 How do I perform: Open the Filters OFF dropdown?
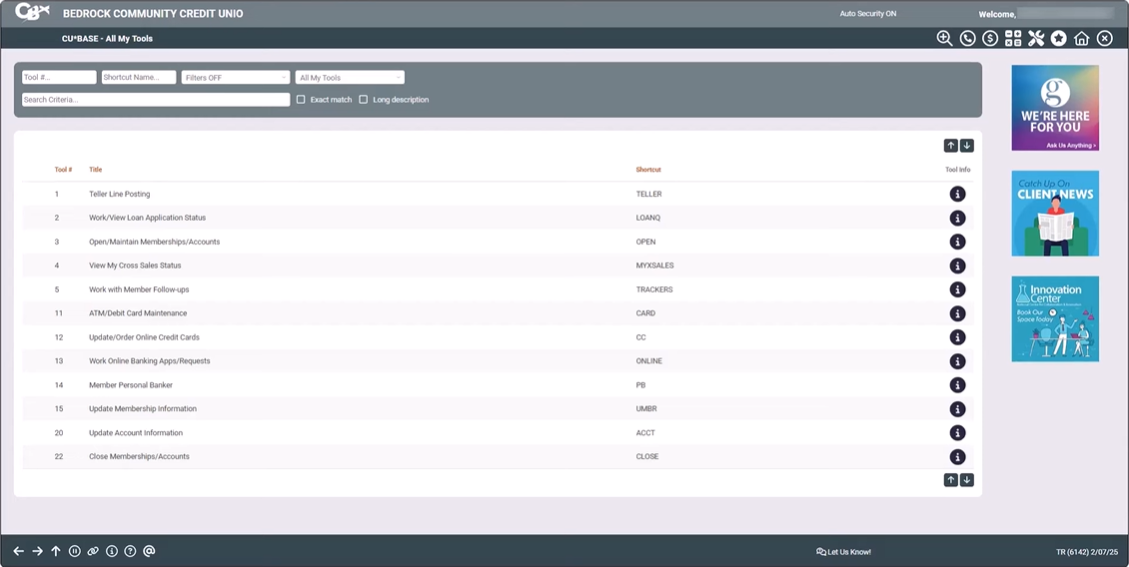point(235,77)
